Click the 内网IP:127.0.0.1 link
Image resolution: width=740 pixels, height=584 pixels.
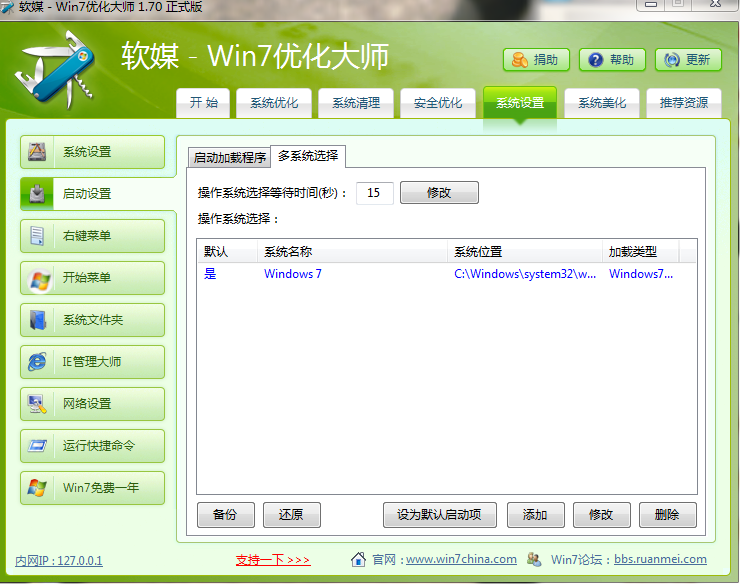(59, 561)
